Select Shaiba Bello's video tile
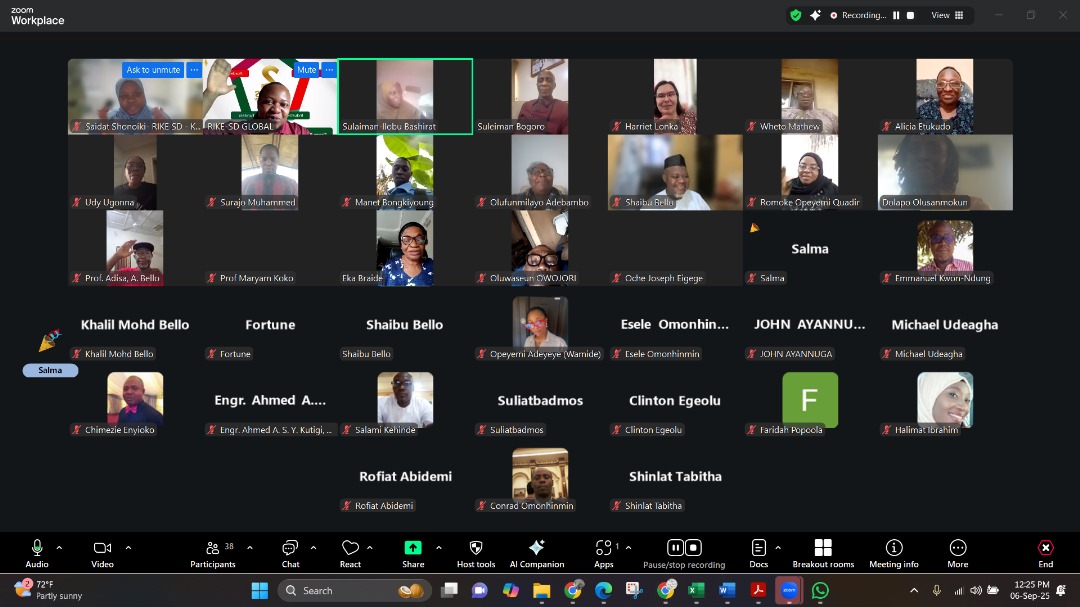The height and width of the screenshot is (607, 1080). coord(675,172)
